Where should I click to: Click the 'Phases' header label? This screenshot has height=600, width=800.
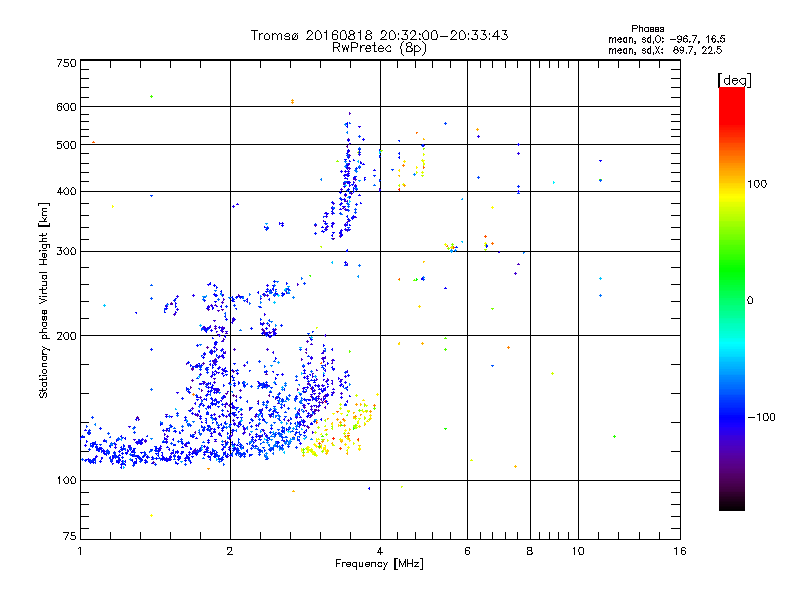pos(647,29)
